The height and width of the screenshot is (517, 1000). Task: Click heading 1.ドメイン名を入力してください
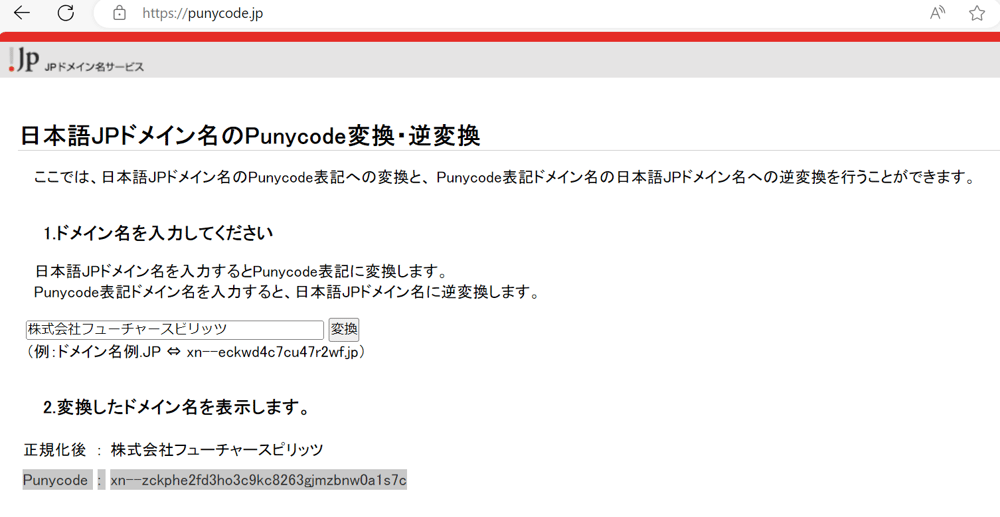click(x=158, y=233)
